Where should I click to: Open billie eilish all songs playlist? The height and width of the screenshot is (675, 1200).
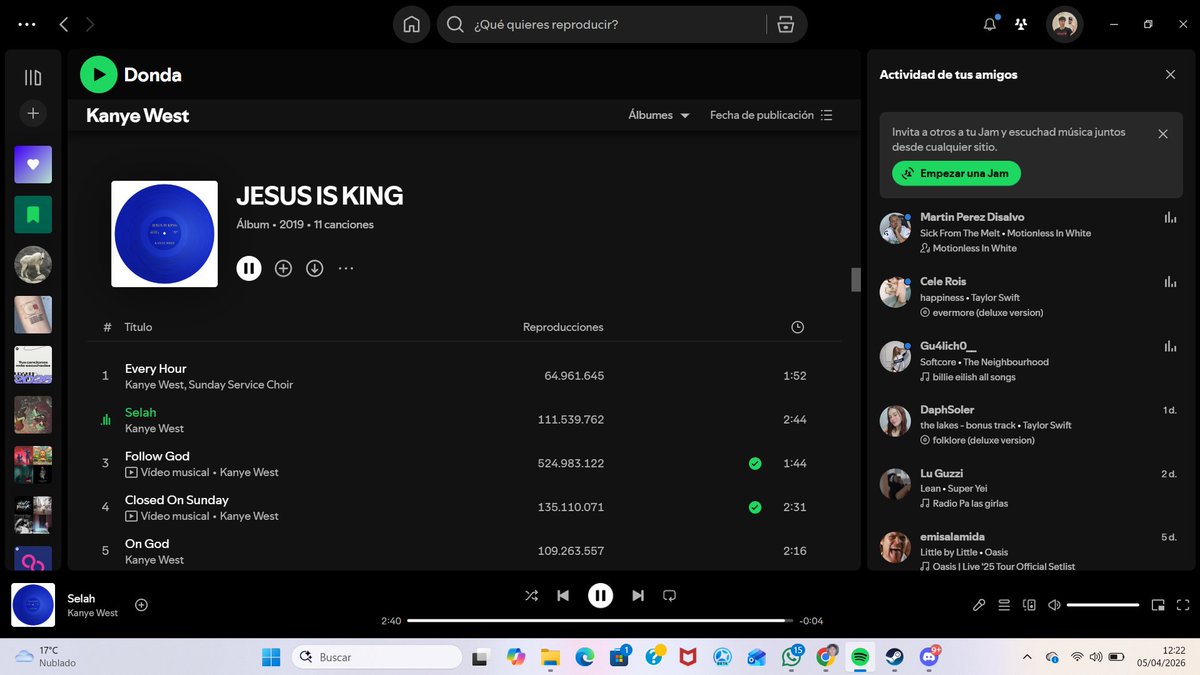coord(974,377)
